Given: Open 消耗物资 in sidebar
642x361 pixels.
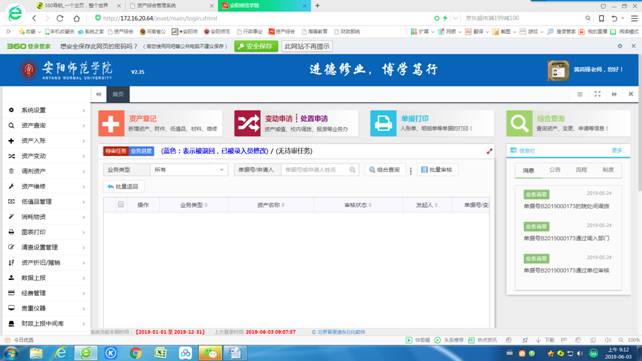Looking at the screenshot, I should [34, 217].
